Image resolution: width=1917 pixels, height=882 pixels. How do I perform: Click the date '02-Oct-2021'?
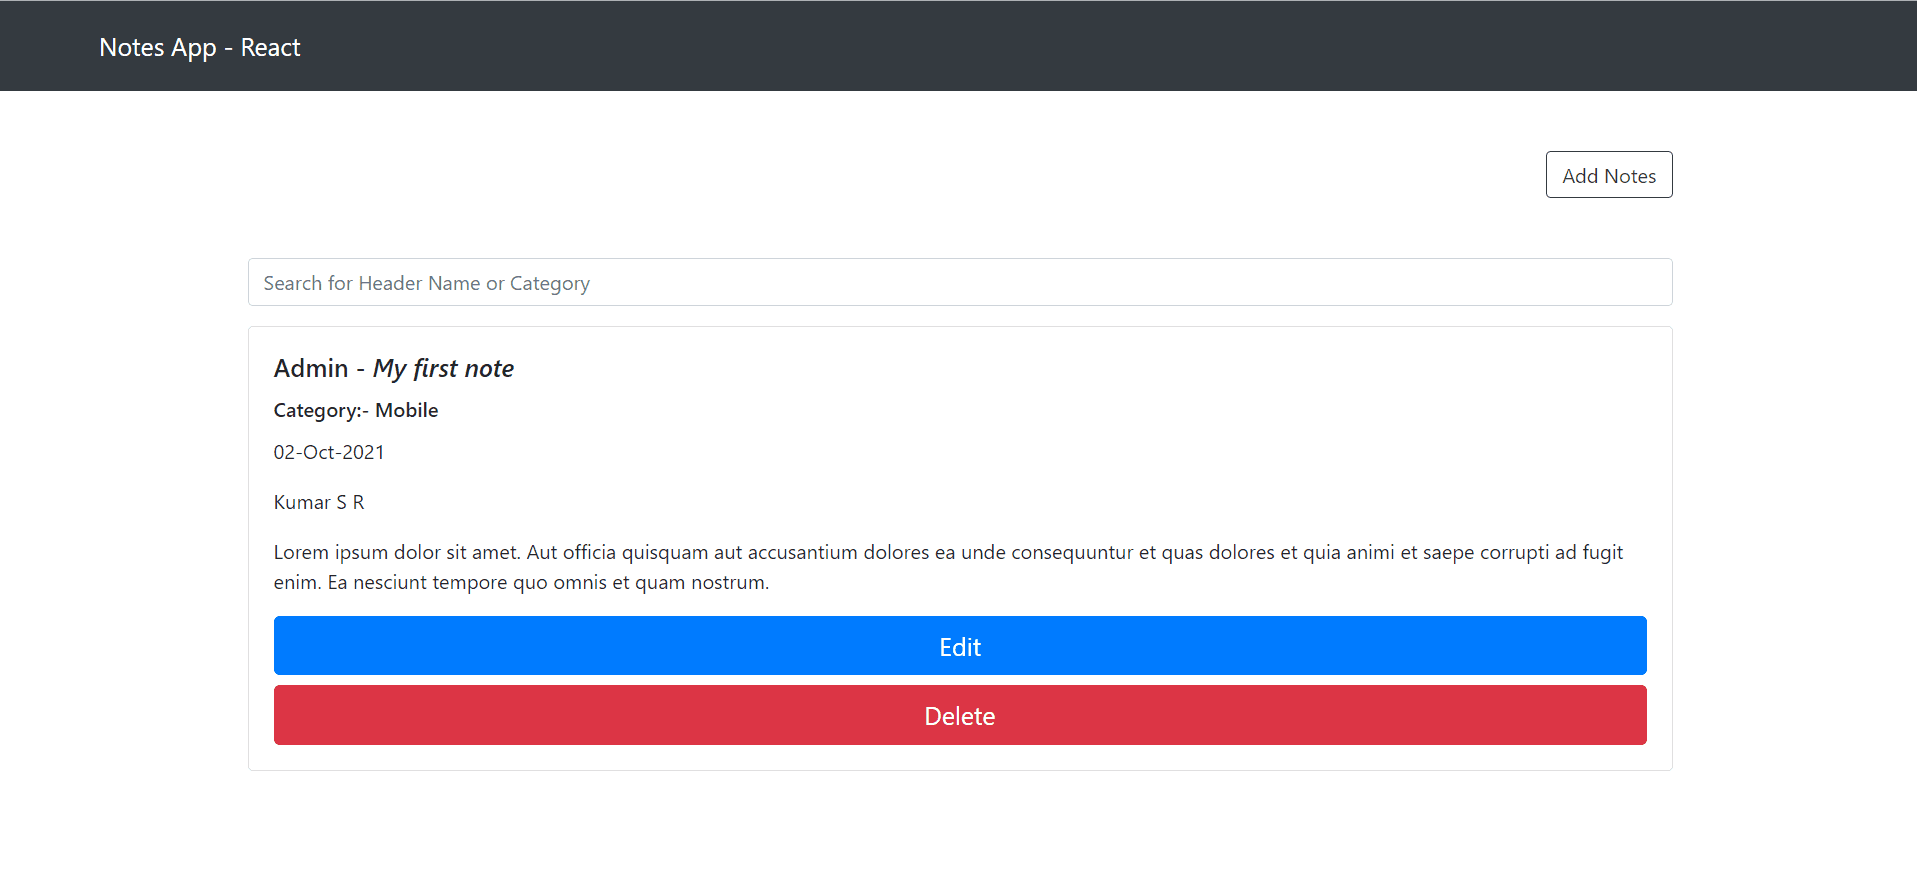329,452
